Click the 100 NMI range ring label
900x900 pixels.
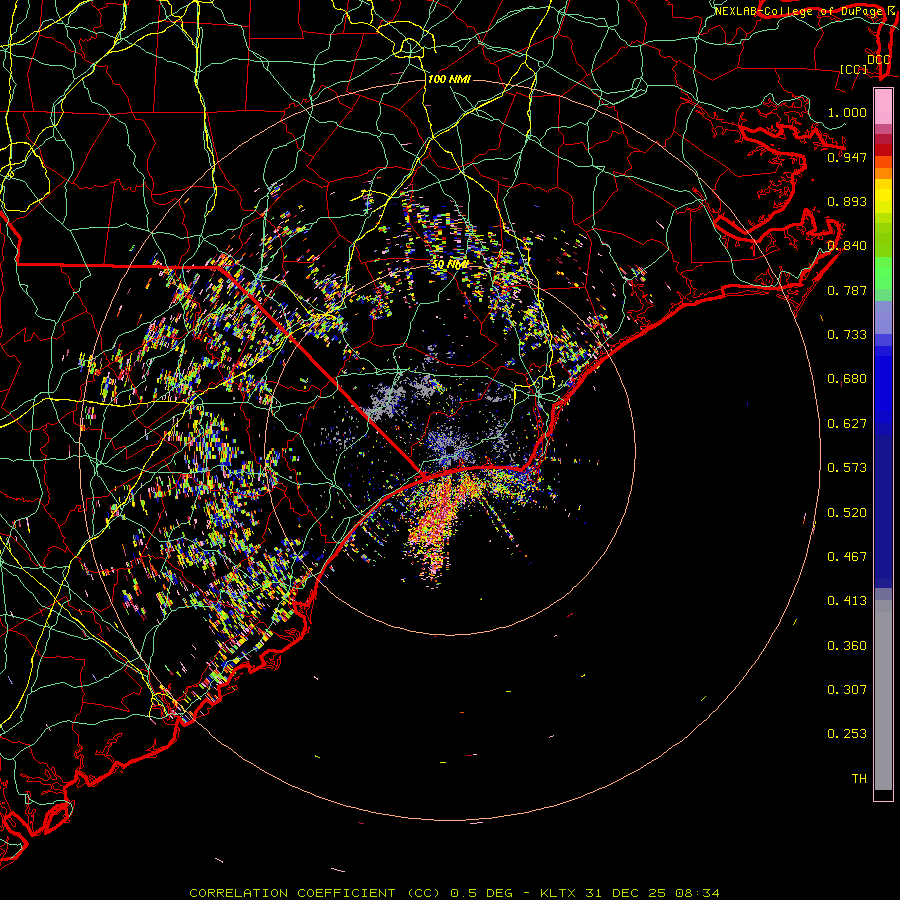pos(449,79)
